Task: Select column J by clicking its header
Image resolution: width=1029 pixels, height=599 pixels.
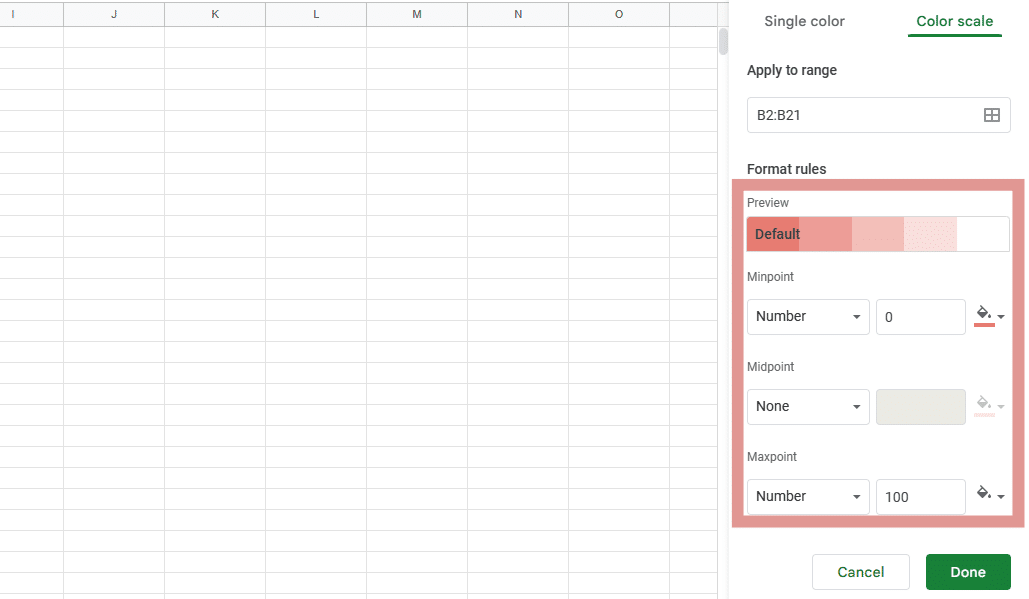Action: click(x=113, y=13)
